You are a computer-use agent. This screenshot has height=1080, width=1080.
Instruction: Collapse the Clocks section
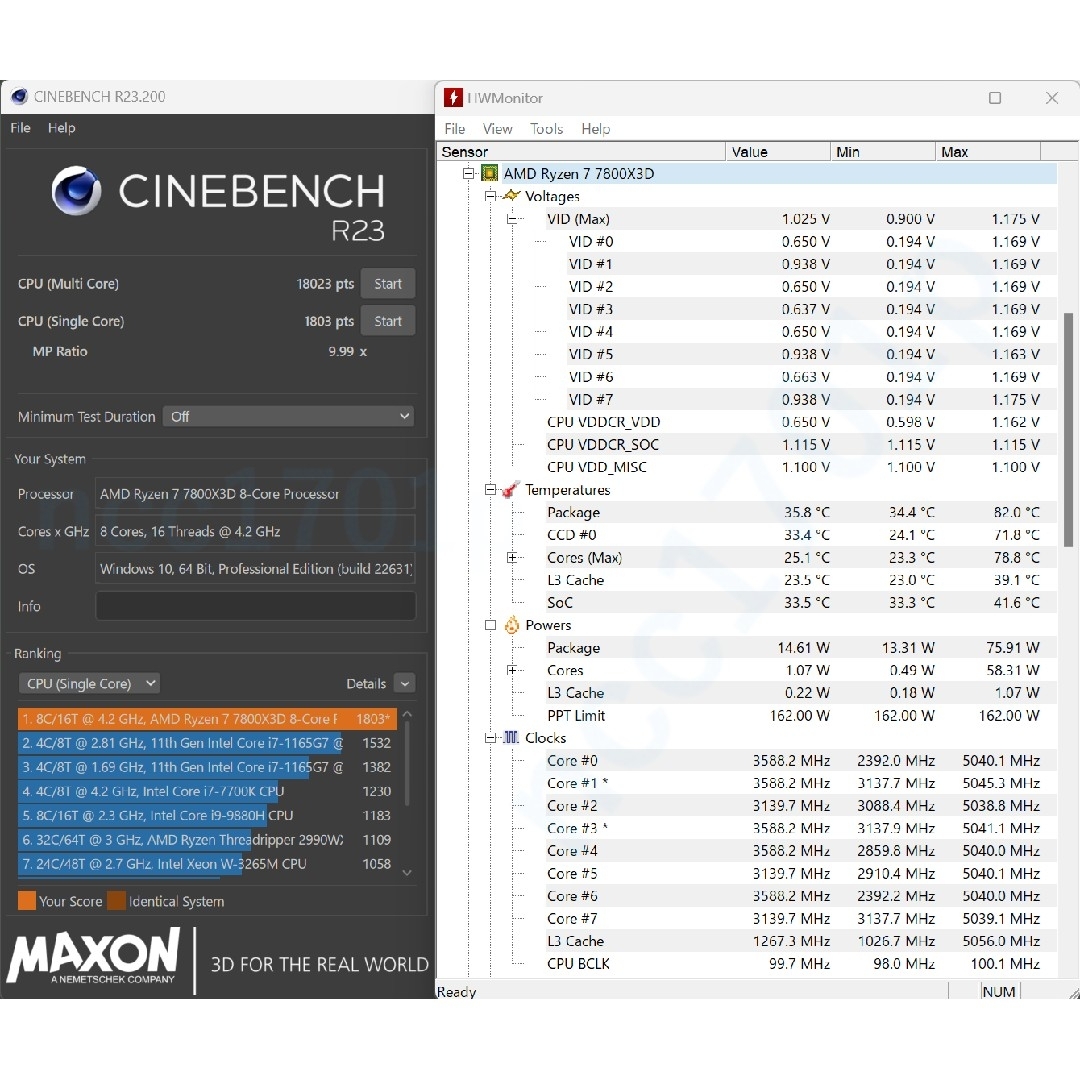tap(490, 738)
